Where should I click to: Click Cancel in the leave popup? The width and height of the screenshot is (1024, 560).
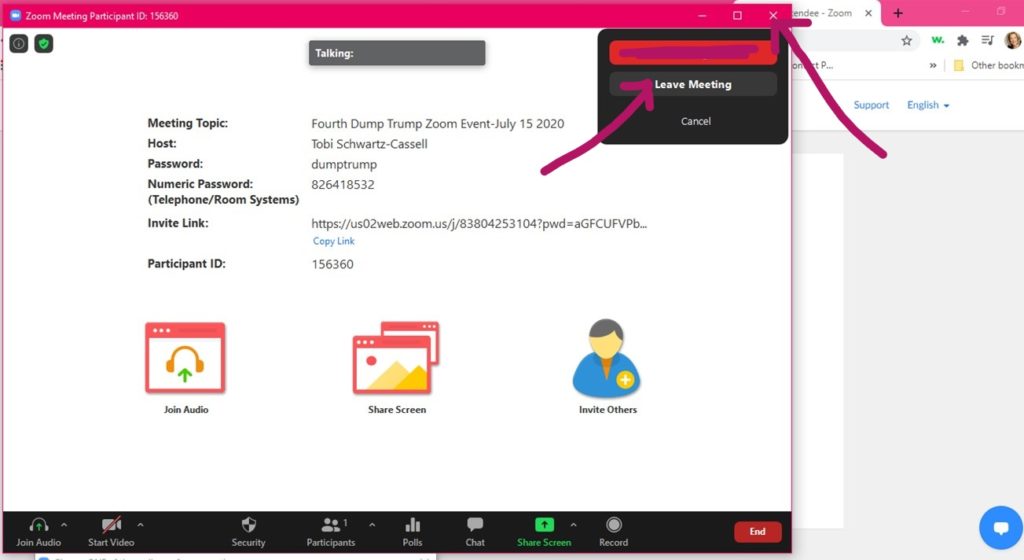click(x=696, y=121)
